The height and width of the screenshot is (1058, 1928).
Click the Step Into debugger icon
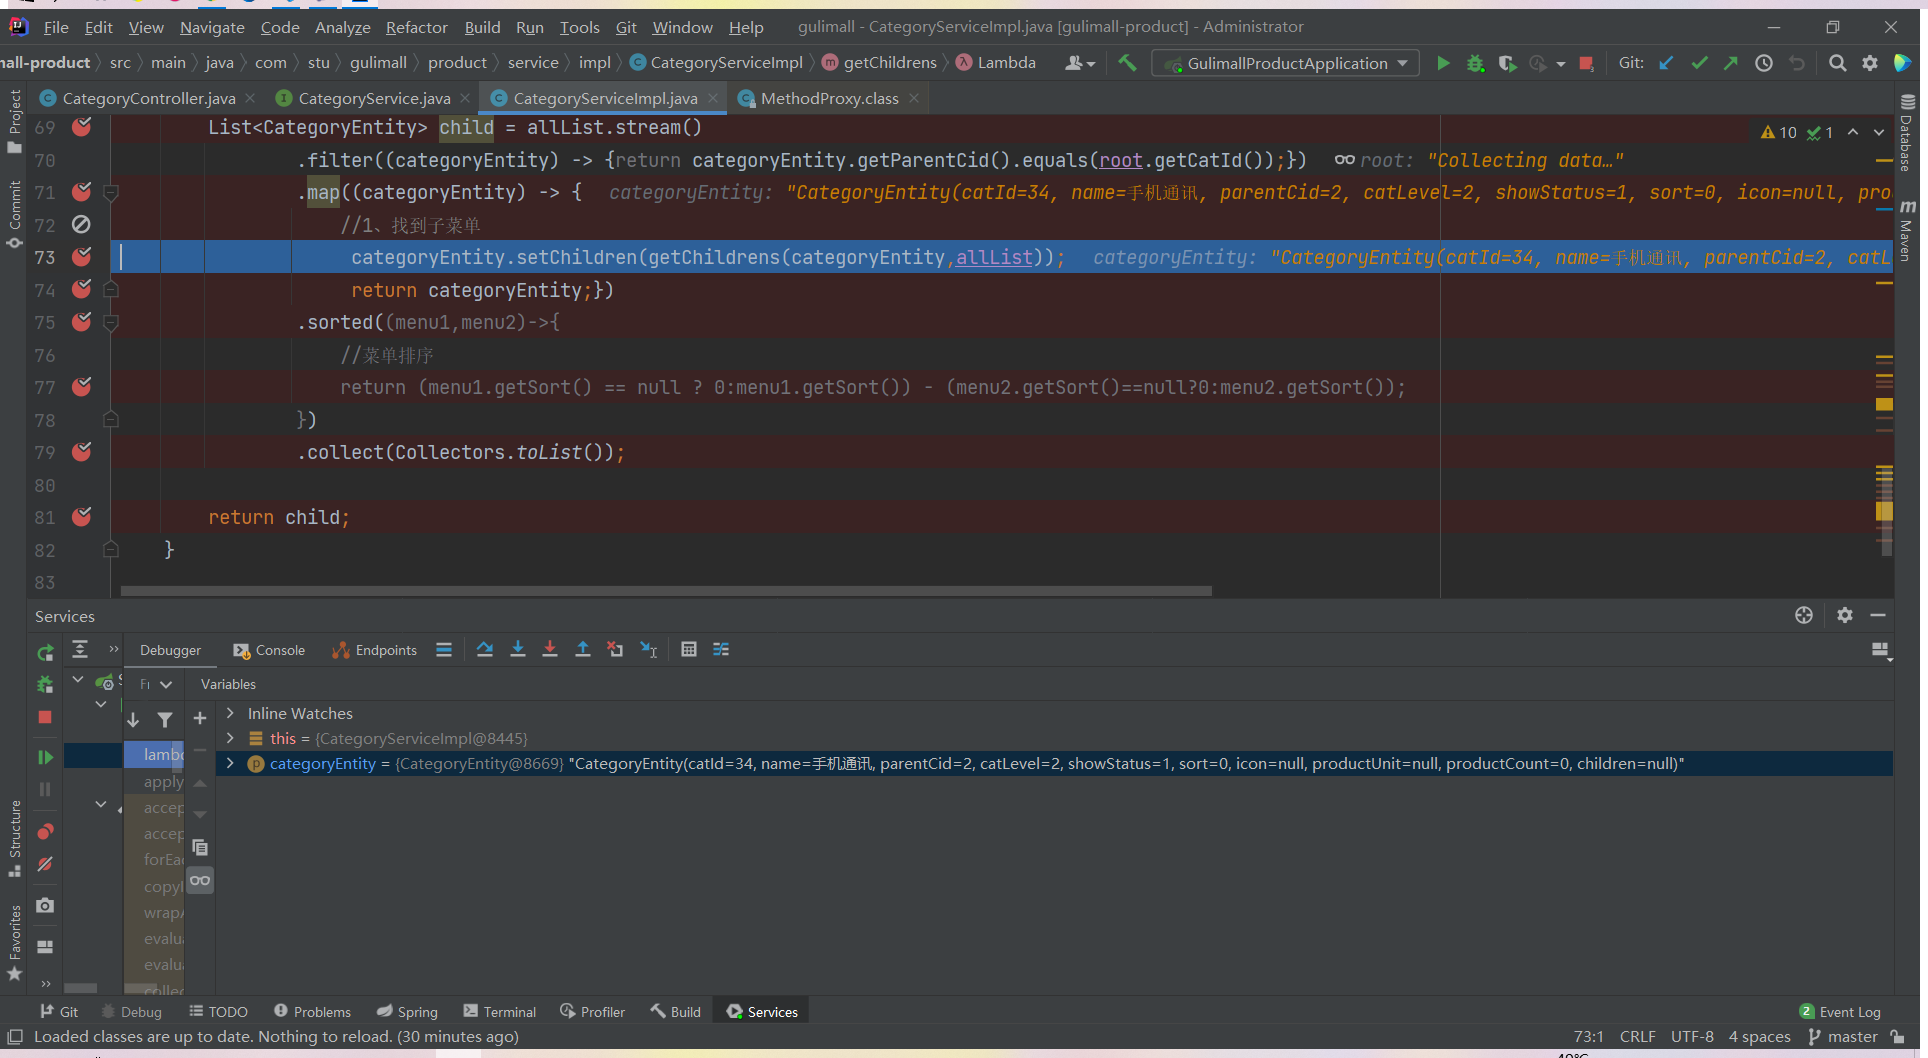[x=518, y=650]
